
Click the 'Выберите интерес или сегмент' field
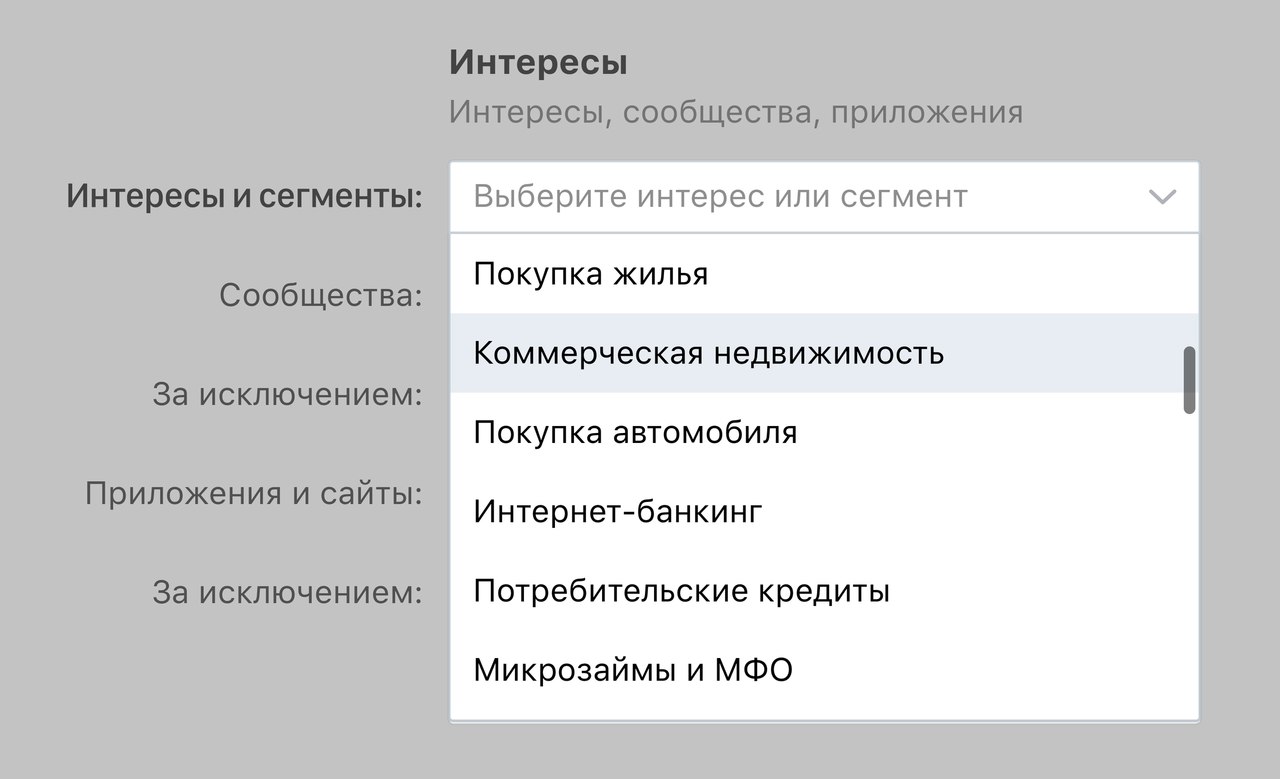tap(720, 196)
